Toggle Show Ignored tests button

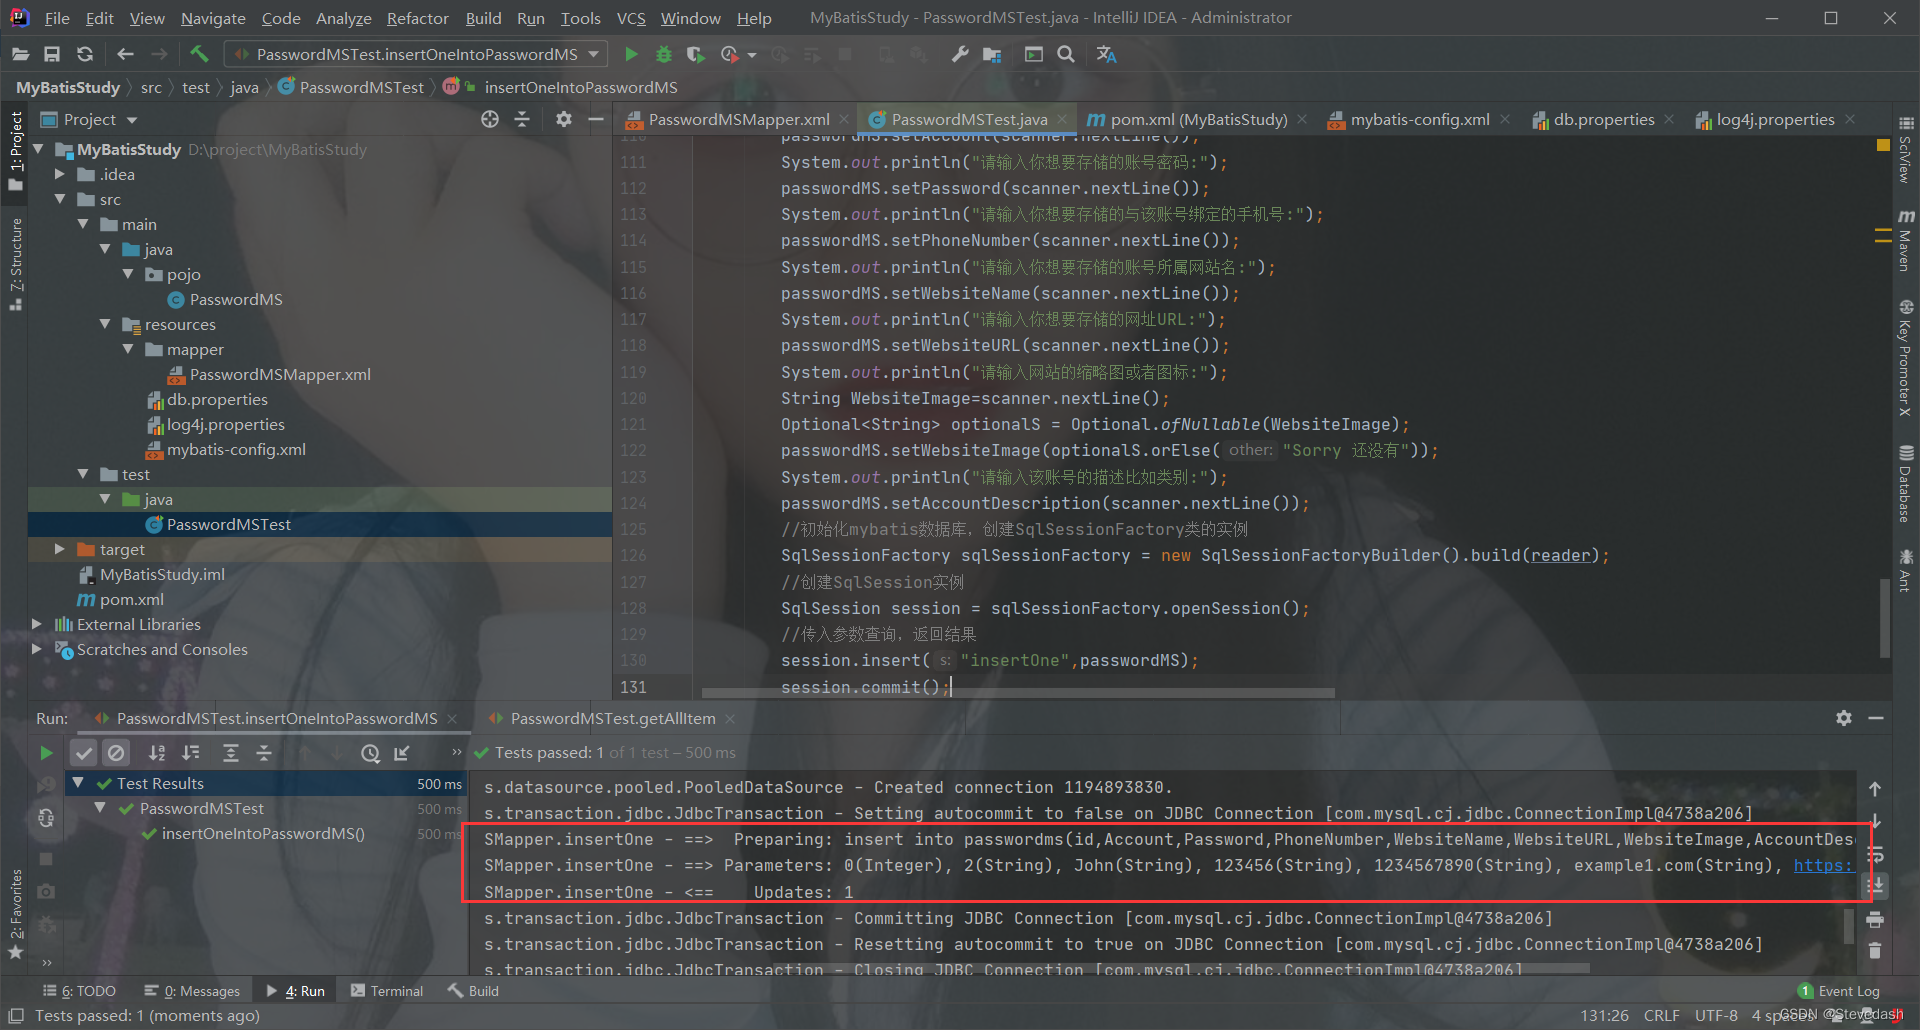click(x=116, y=753)
